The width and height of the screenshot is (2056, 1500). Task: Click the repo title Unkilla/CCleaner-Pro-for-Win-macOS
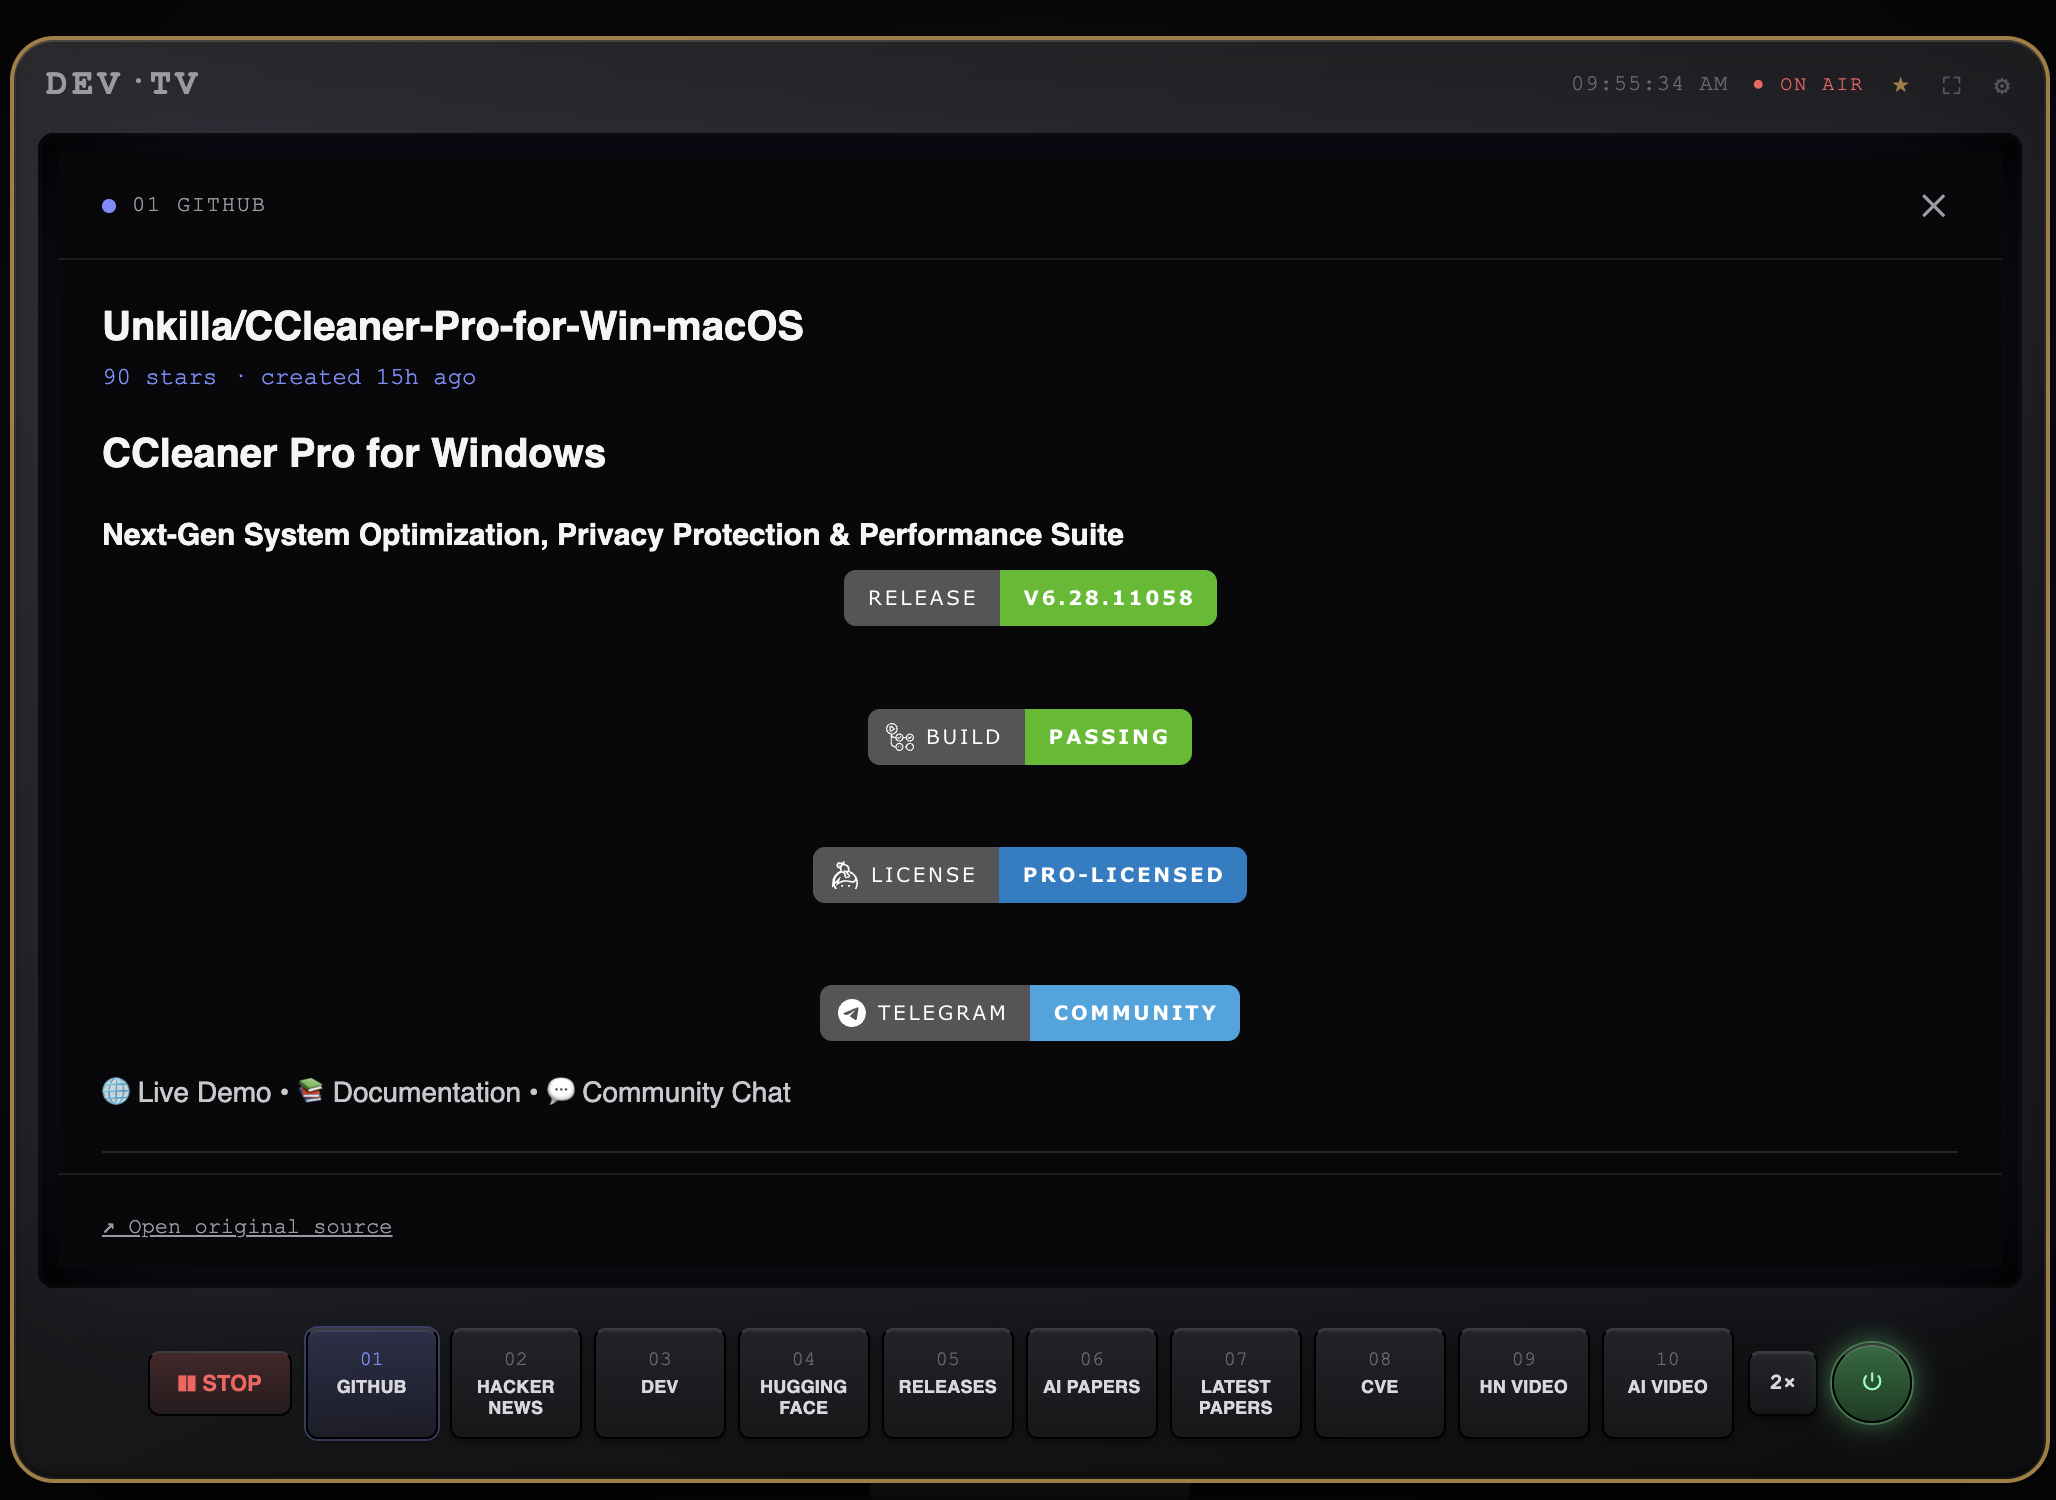pyautogui.click(x=453, y=326)
